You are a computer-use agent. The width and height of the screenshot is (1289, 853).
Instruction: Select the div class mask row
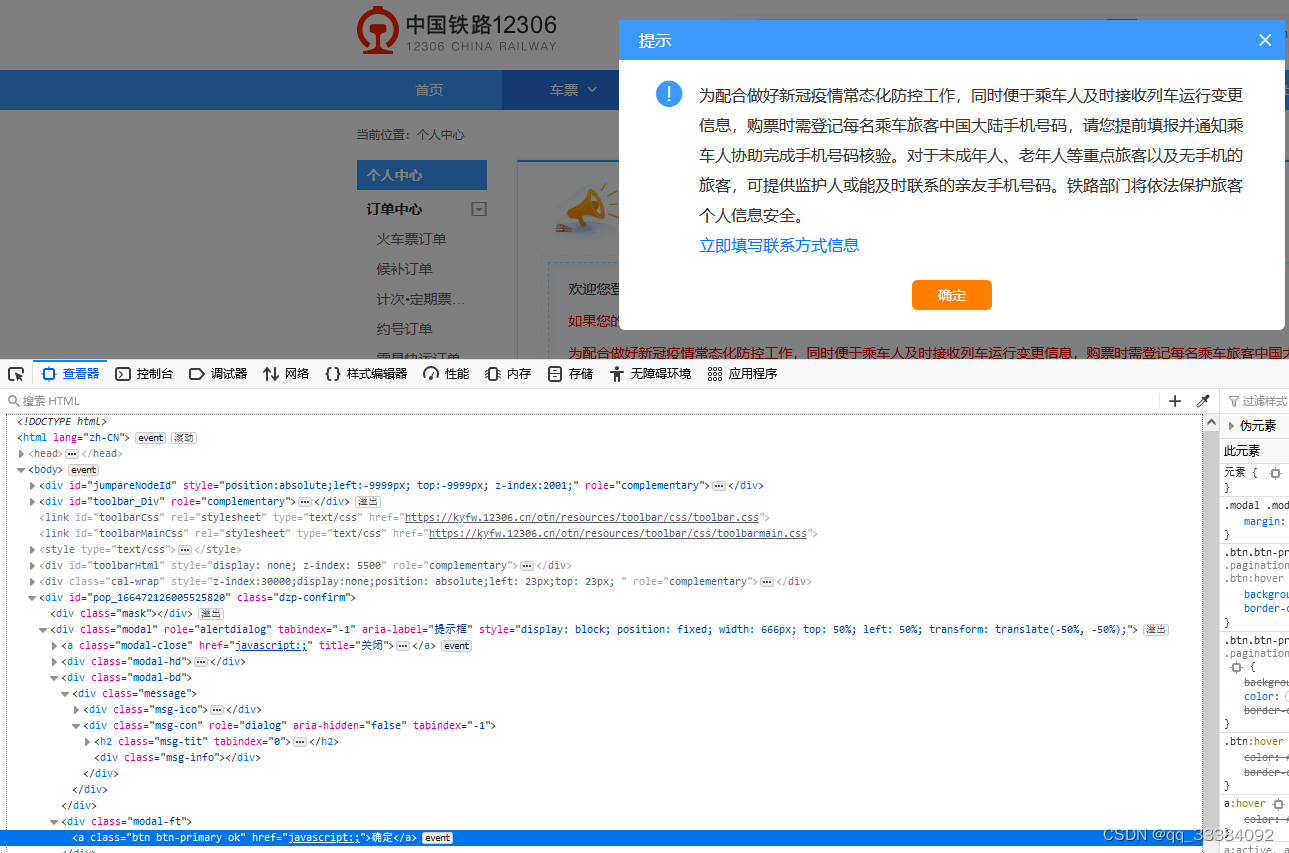[603, 614]
